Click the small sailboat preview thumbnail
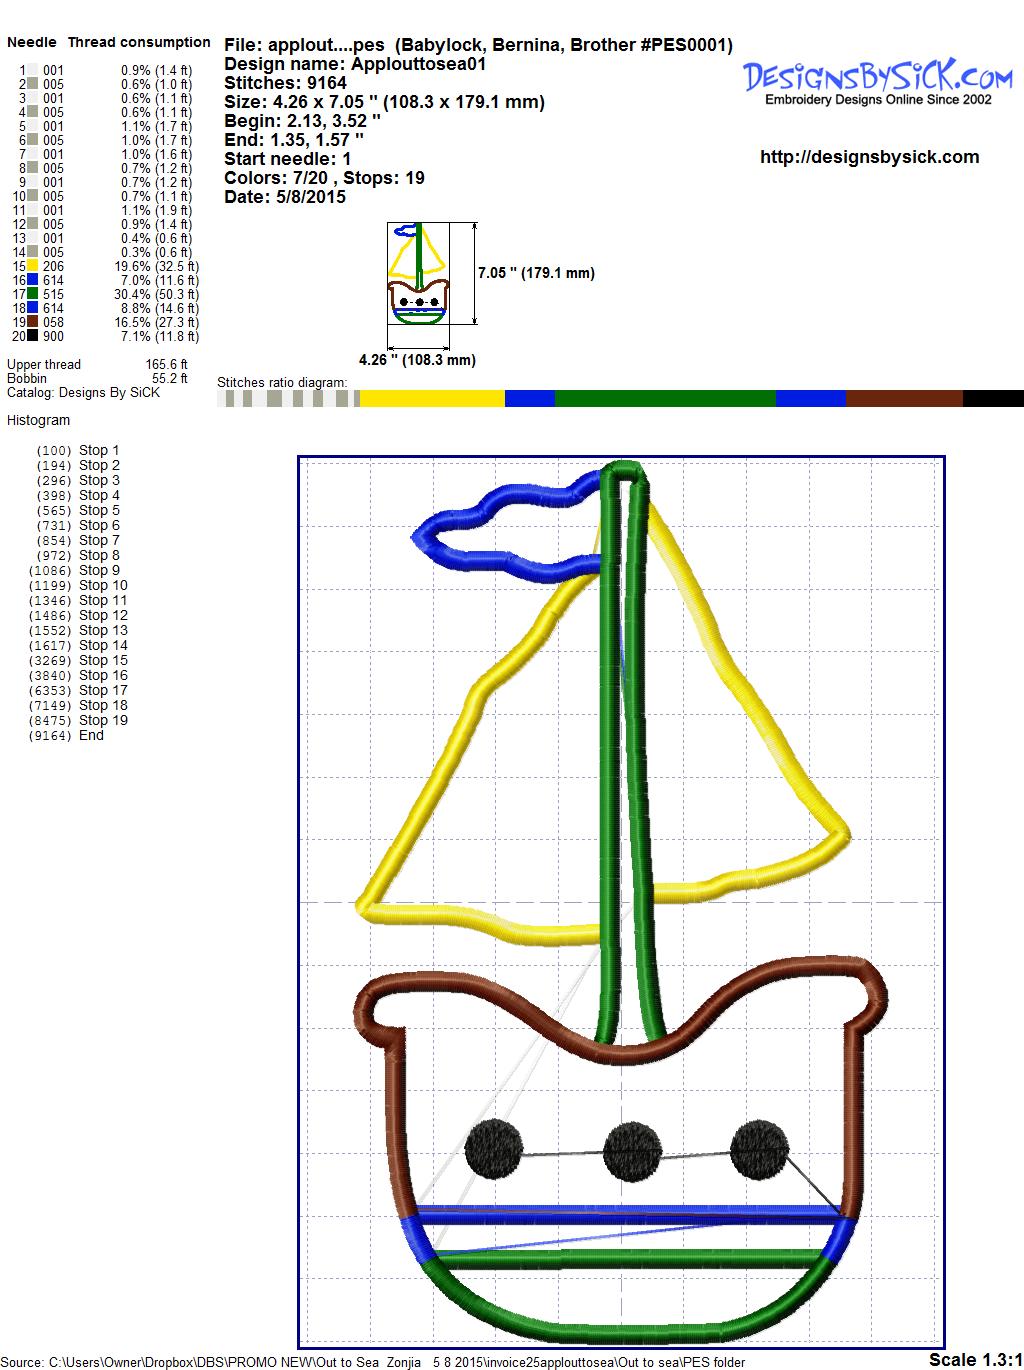The image size is (1024, 1370). click(416, 273)
